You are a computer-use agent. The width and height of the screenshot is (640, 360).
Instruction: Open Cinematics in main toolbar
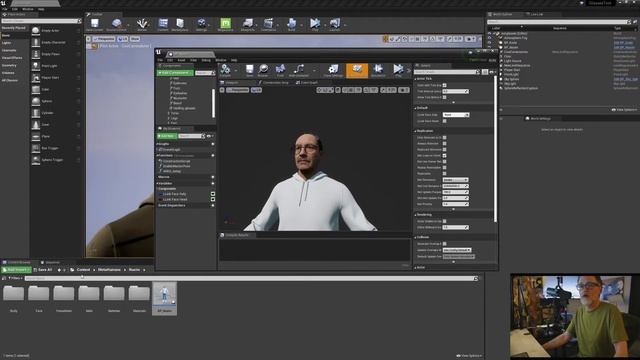pyautogui.click(x=268, y=24)
